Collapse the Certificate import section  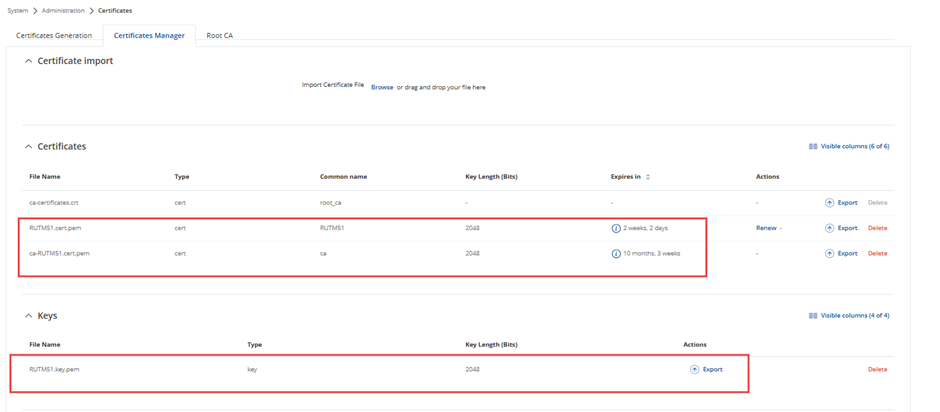click(x=28, y=61)
